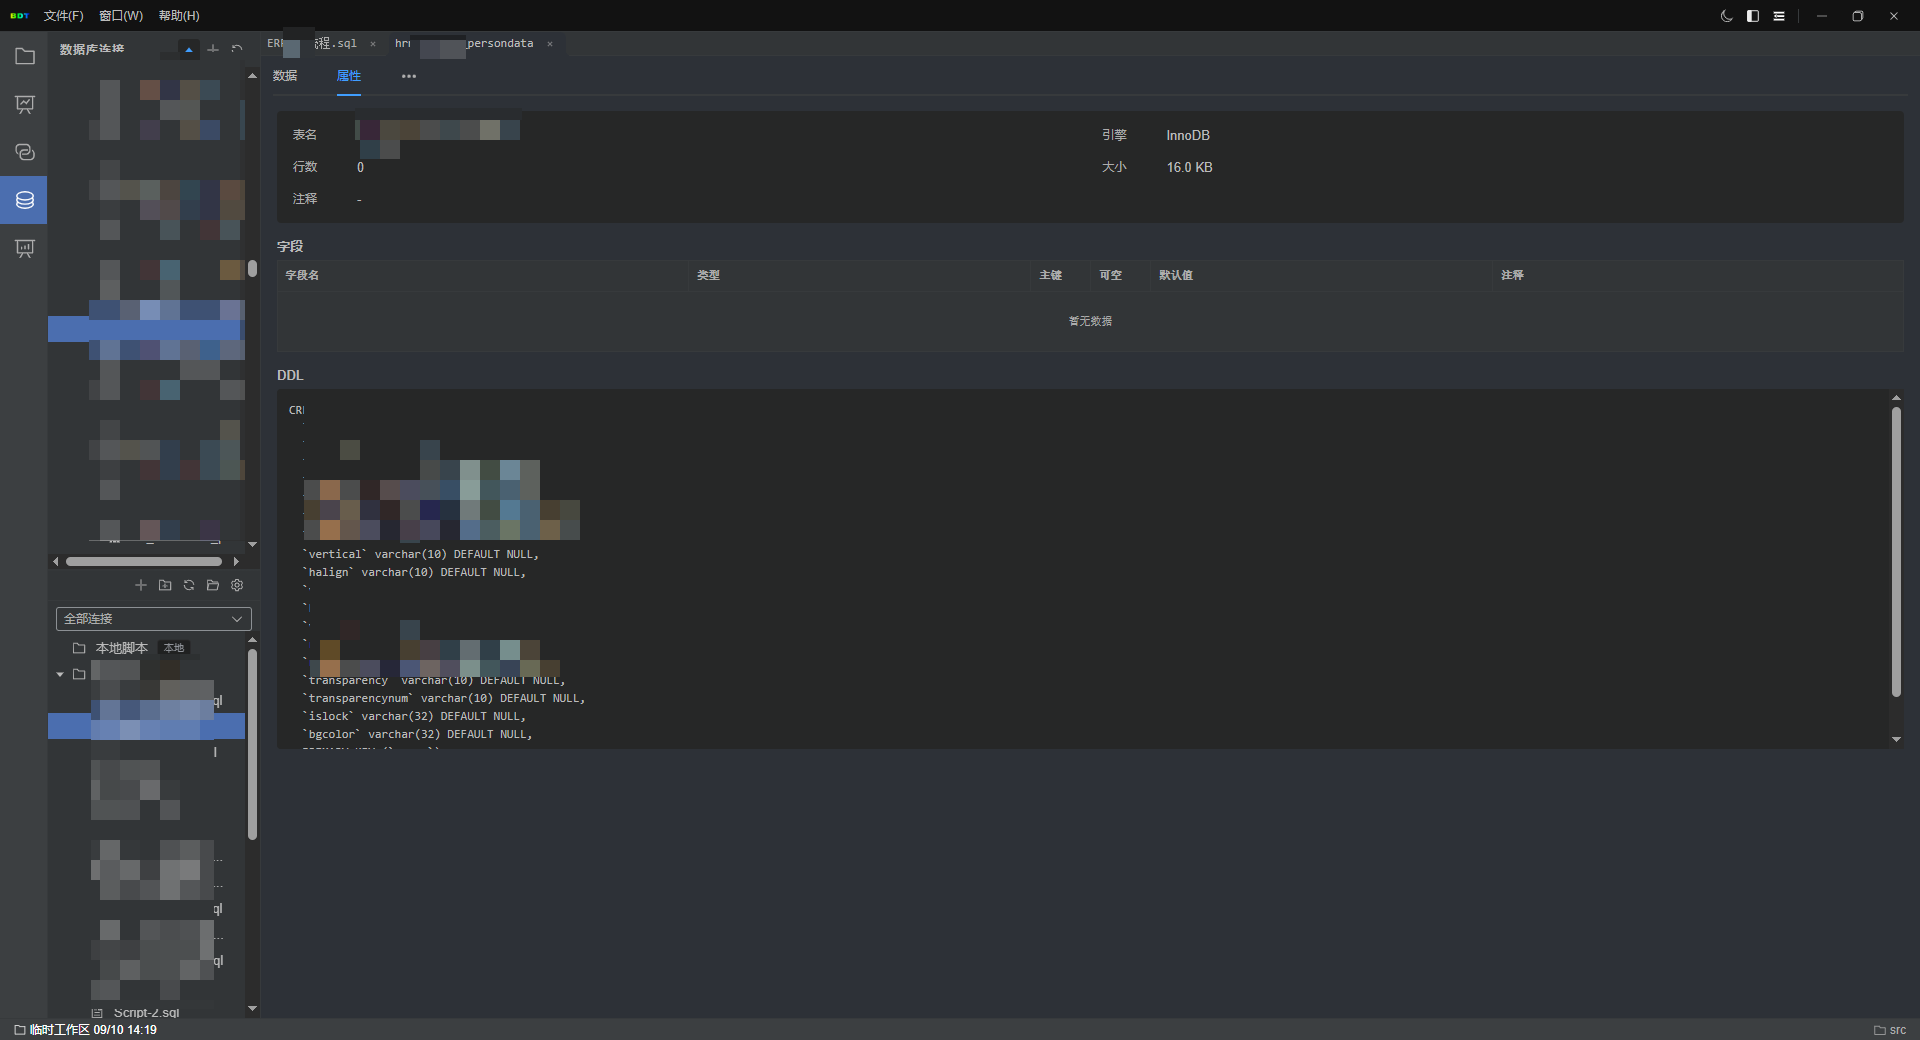Collapse the folder below 本地脚本
The height and width of the screenshot is (1040, 1920).
60,675
